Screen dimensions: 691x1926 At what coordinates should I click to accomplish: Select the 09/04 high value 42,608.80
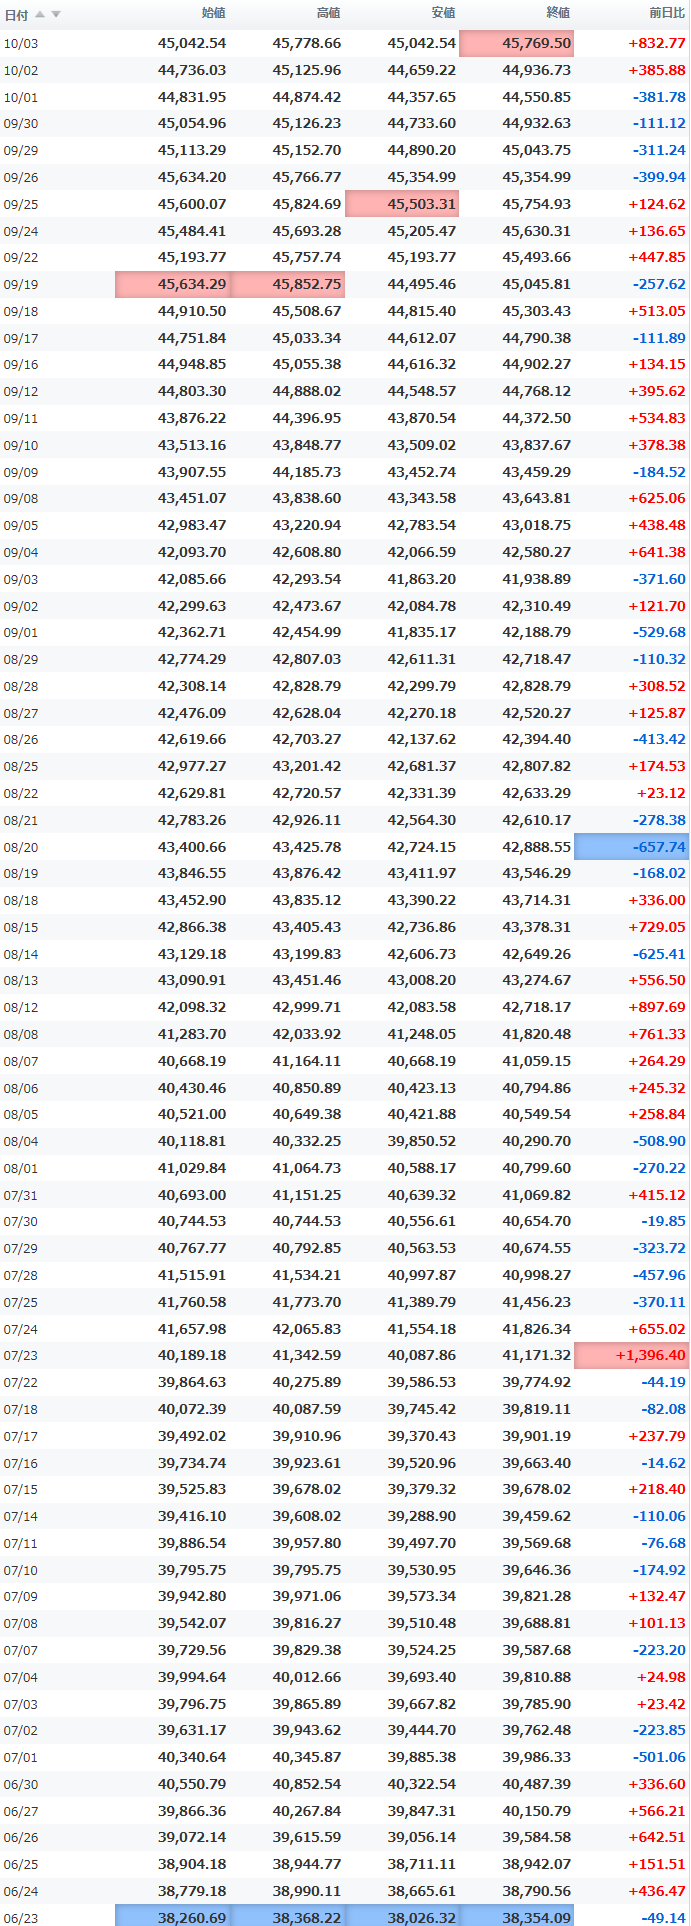tap(307, 552)
